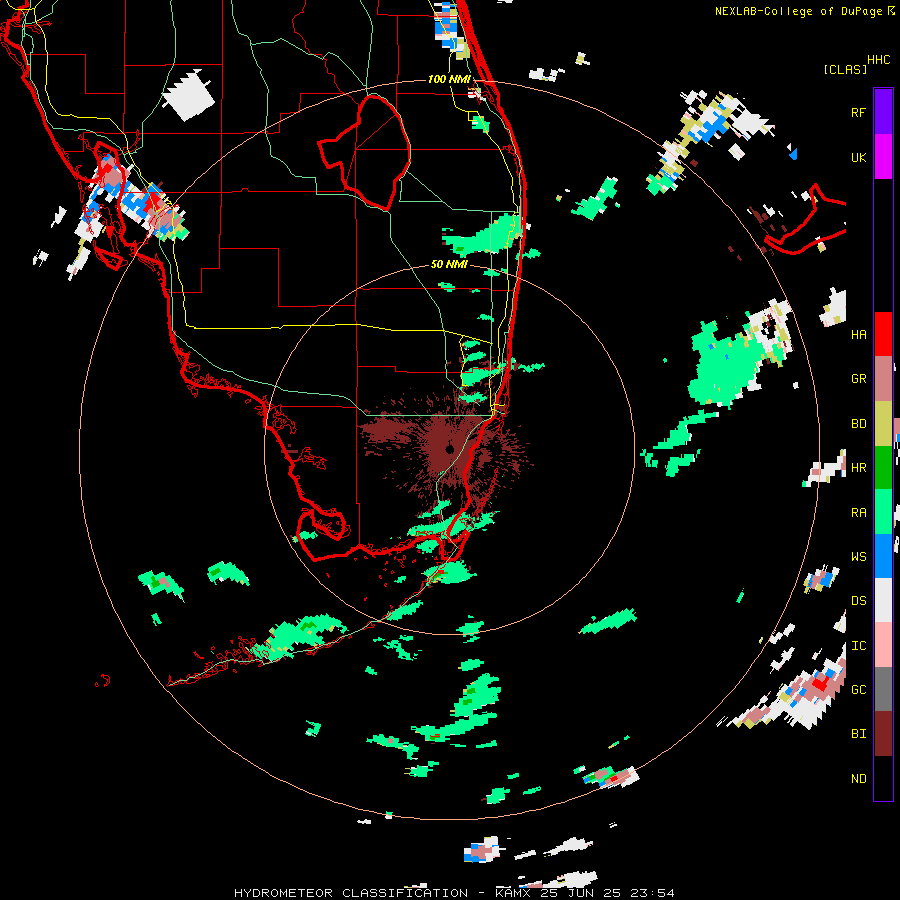Click the "RA" legend label
The image size is (900, 900).
coord(858,513)
